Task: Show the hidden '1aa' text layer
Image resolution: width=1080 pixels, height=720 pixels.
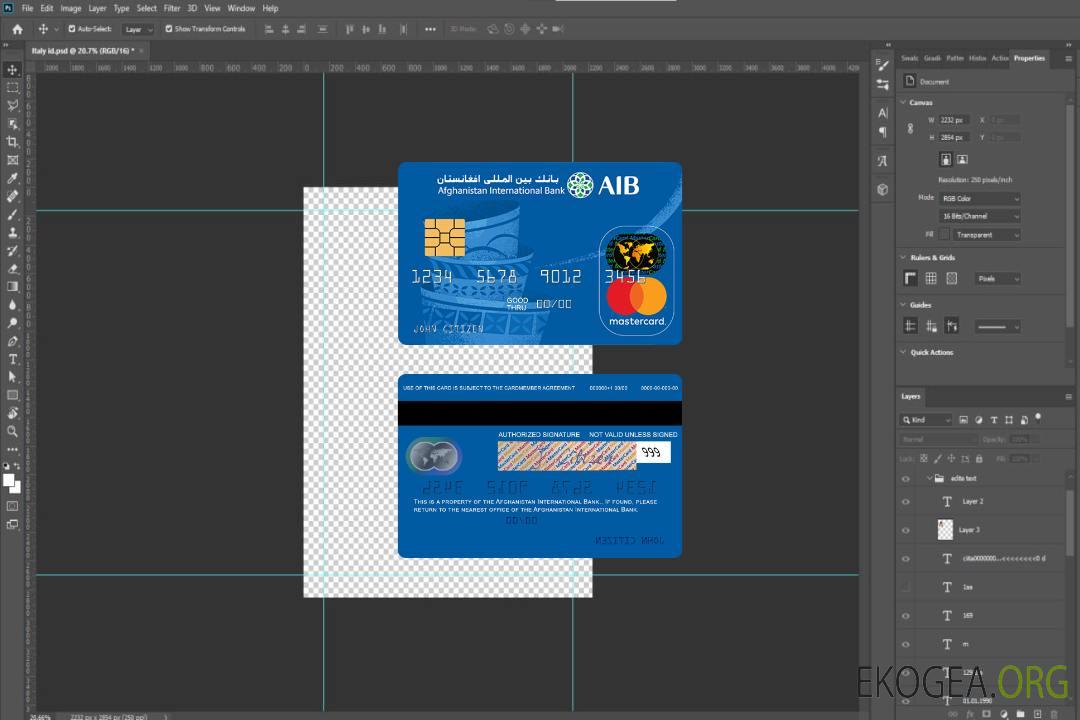Action: (x=906, y=587)
